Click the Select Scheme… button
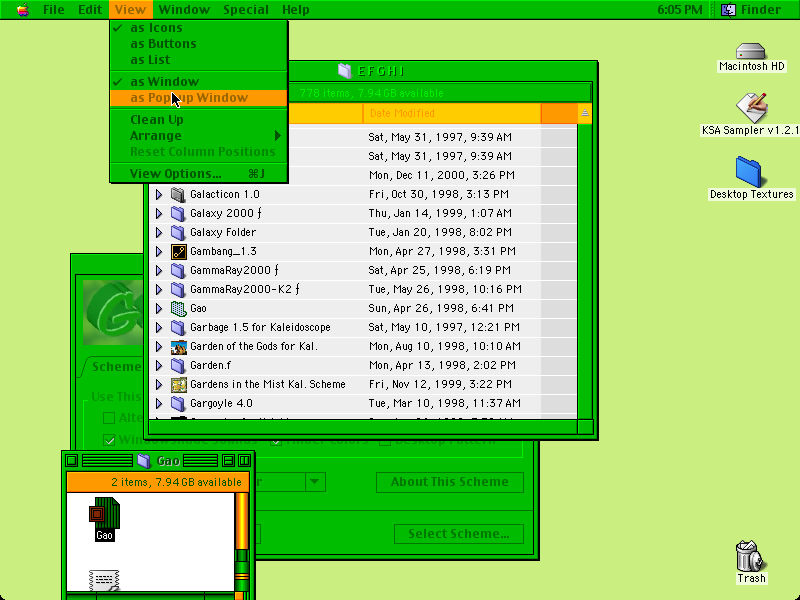The image size is (800, 600). click(459, 534)
